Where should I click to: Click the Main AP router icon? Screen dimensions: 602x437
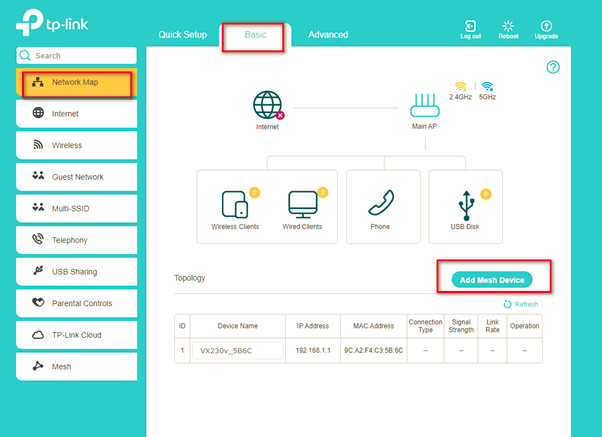click(425, 105)
